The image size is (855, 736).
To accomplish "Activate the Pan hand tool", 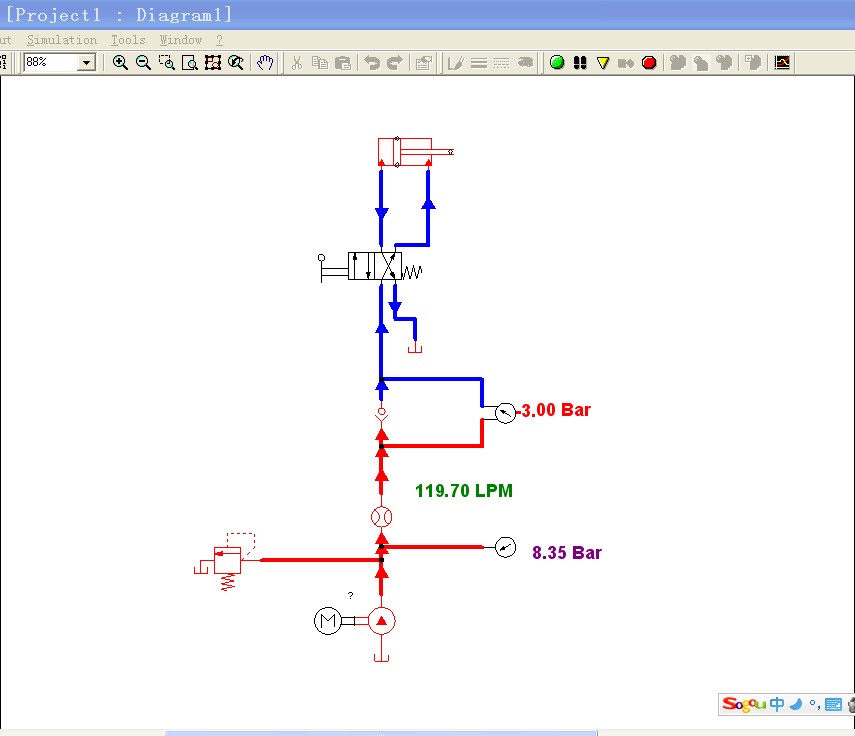I will point(264,62).
